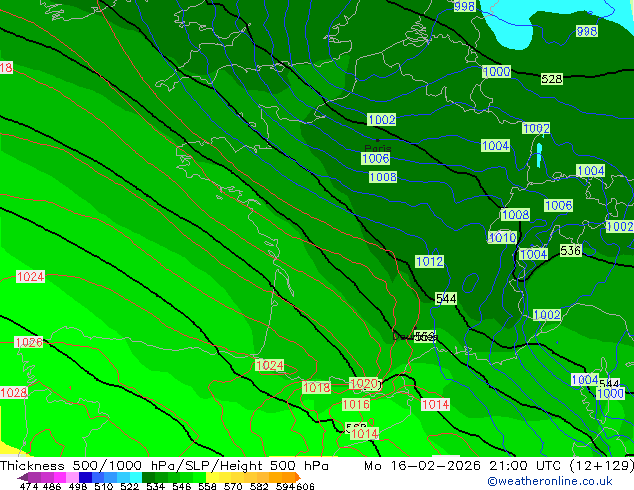Click the small cyan vertical patch near 1002
This screenshot has height=490, width=634.
pyautogui.click(x=539, y=155)
